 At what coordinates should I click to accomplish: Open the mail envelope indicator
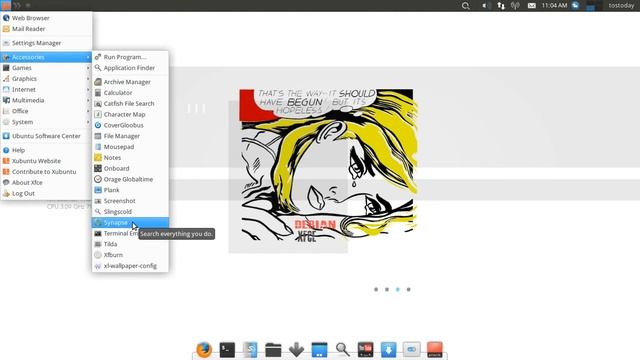[x=531, y=6]
